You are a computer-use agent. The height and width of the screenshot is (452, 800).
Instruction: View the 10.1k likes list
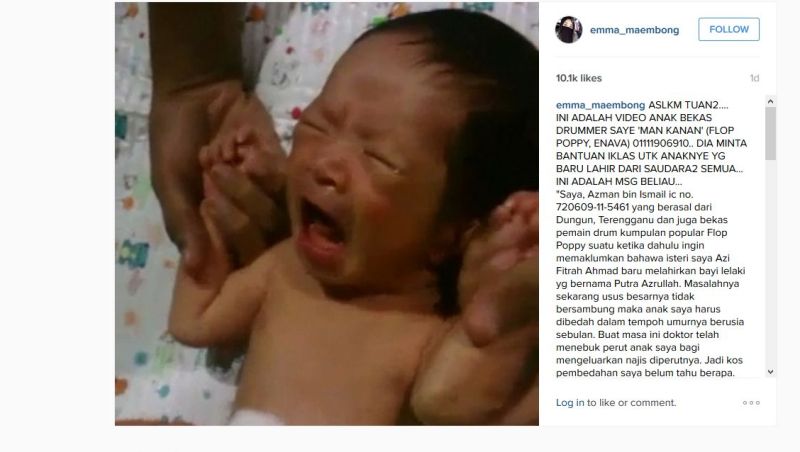[x=579, y=78]
